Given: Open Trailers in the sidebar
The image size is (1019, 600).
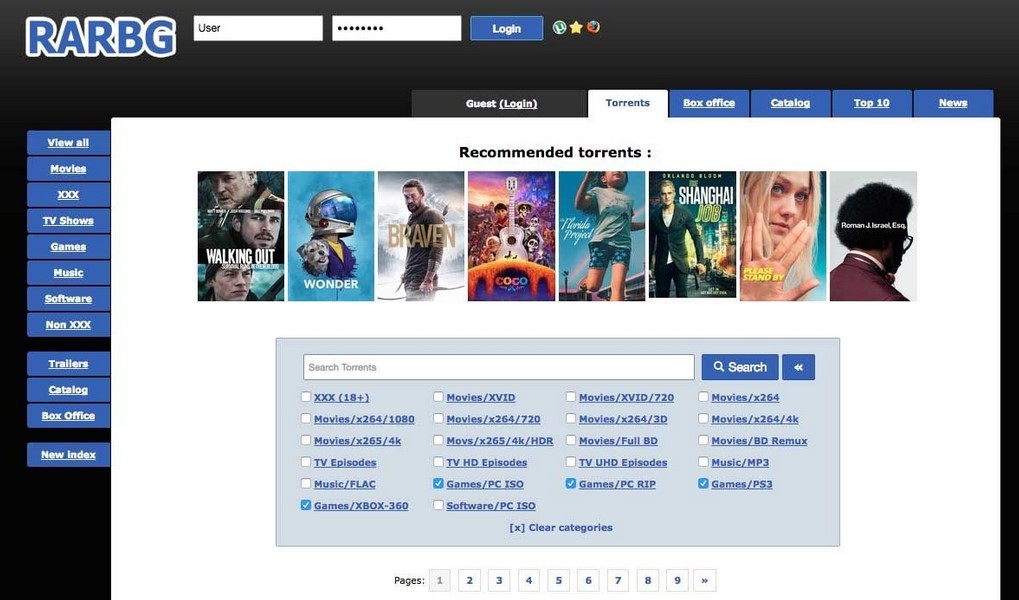Looking at the screenshot, I should 68,364.
